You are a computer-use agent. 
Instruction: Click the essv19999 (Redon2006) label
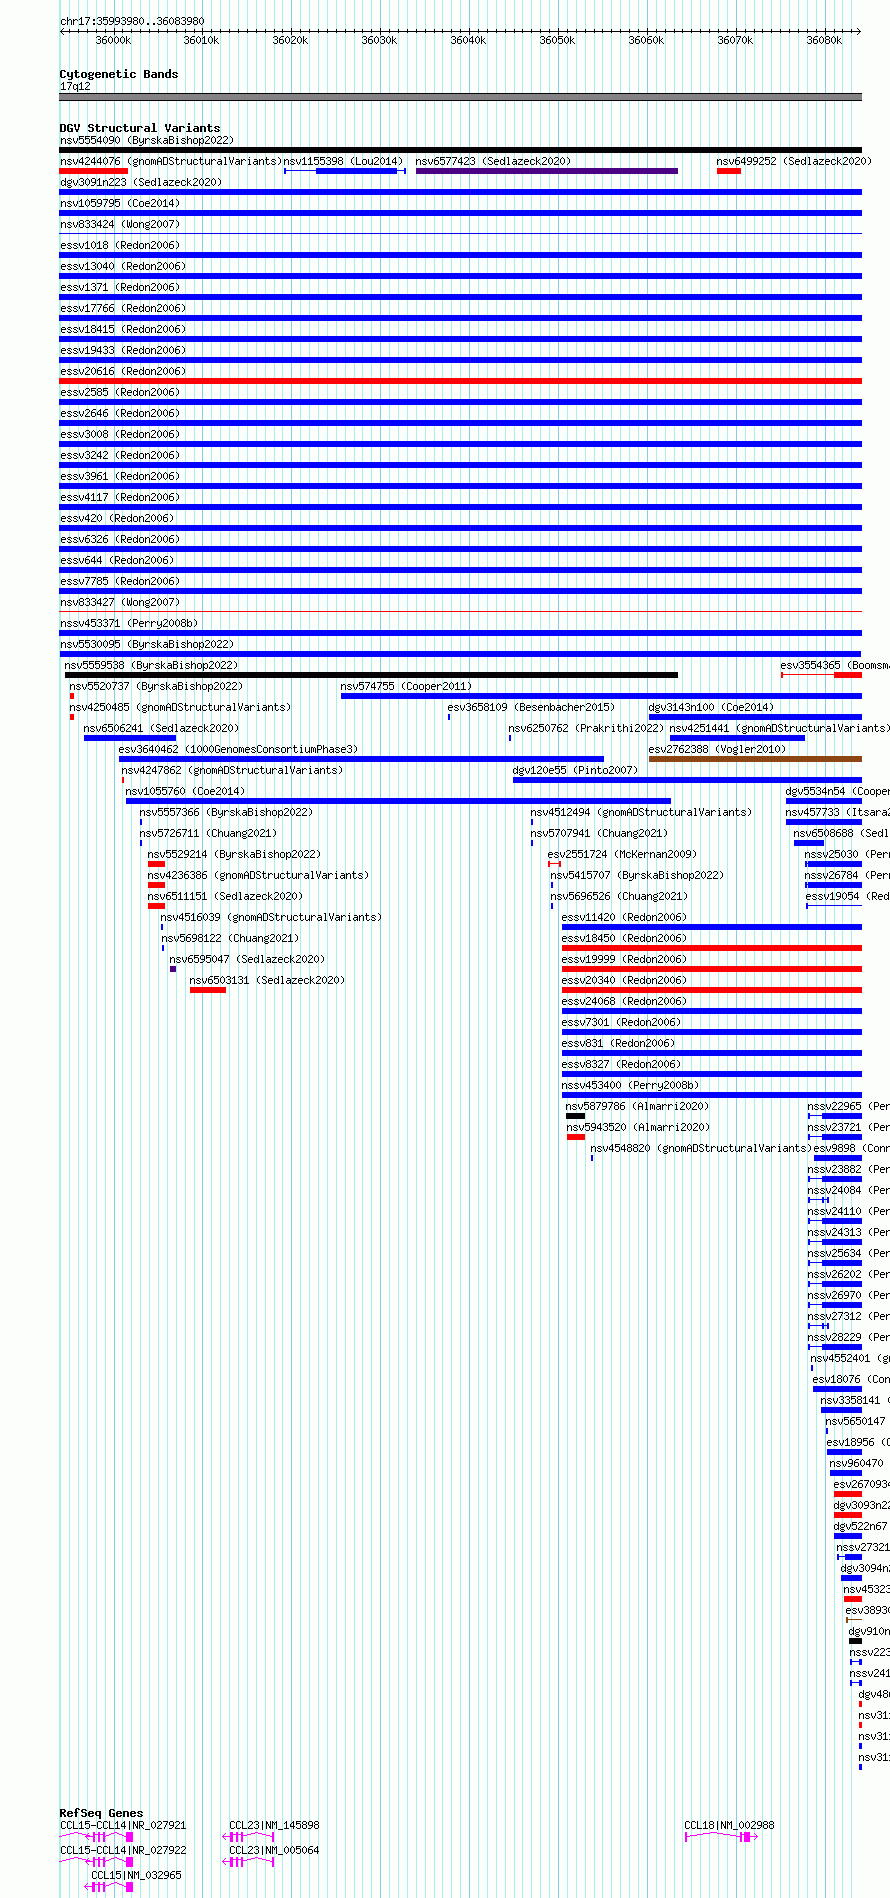[624, 960]
